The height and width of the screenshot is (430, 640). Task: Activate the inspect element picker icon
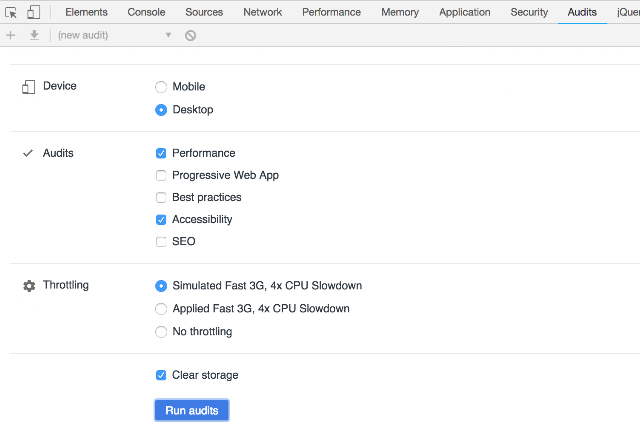click(x=11, y=12)
